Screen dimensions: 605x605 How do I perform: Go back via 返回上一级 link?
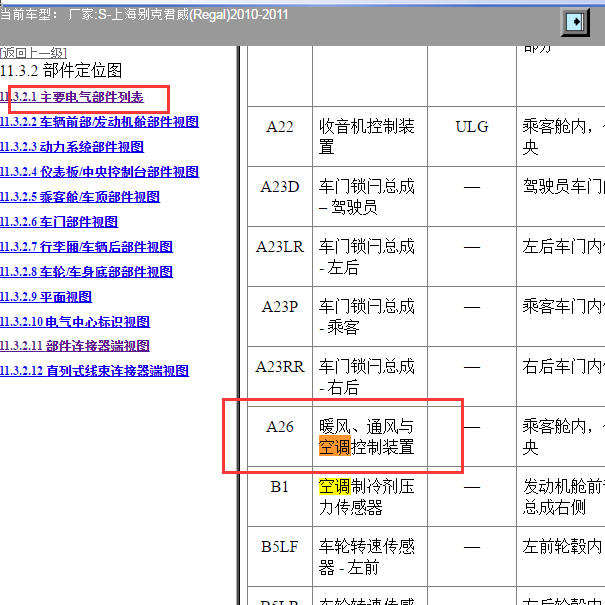33,52
